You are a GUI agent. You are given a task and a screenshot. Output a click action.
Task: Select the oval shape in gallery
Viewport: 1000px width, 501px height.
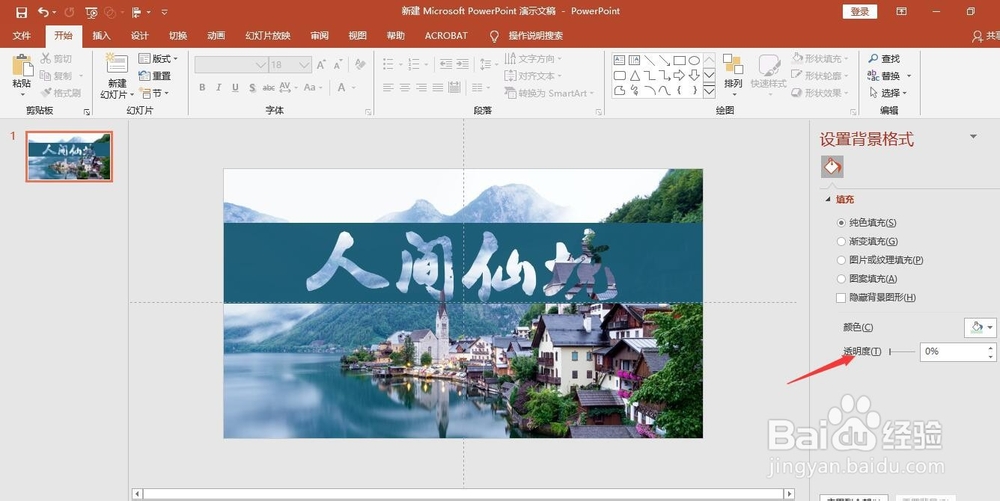(x=694, y=60)
